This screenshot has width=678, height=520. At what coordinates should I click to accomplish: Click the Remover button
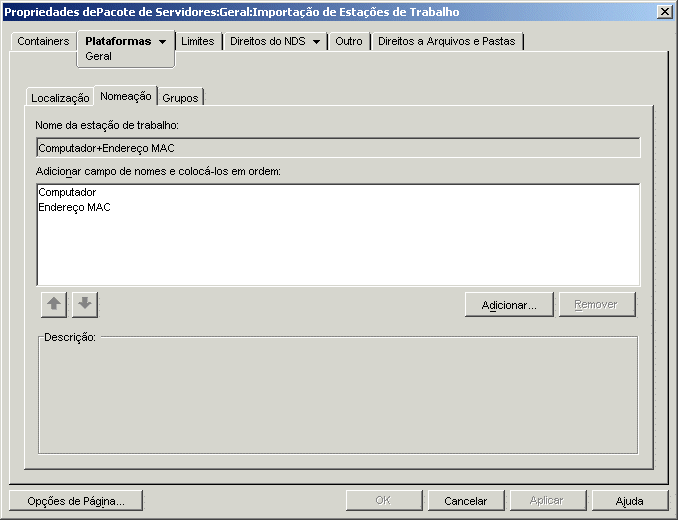click(x=597, y=305)
